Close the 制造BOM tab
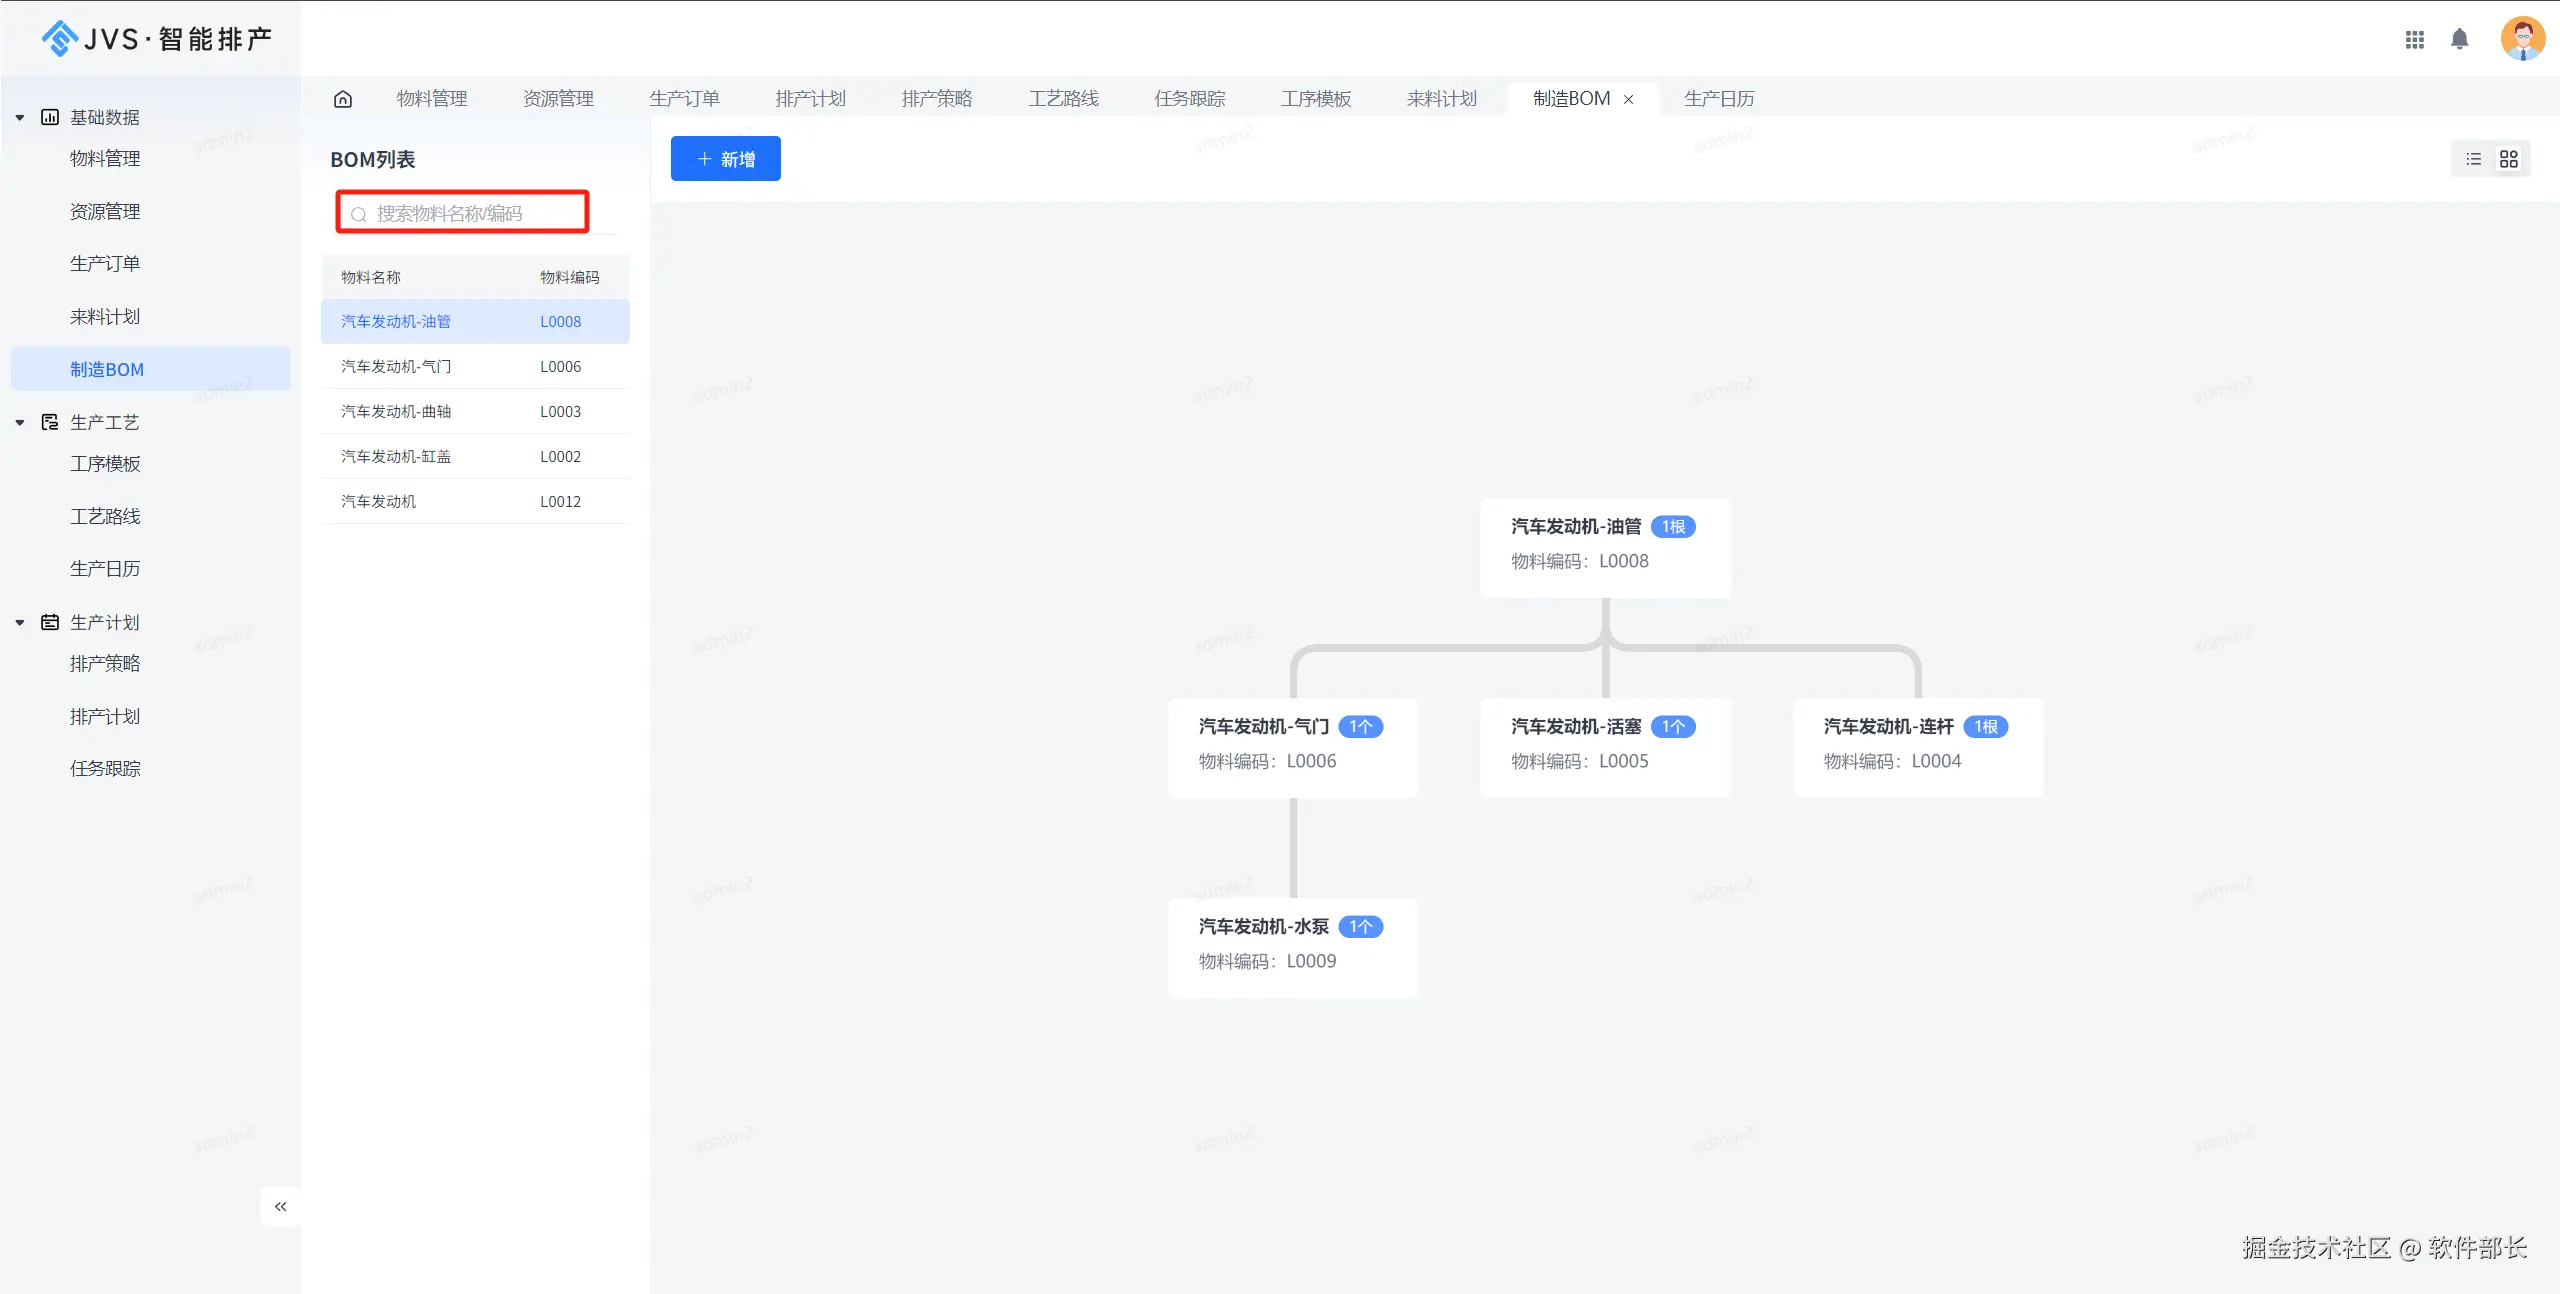Viewport: 2560px width, 1294px height. coord(1629,99)
